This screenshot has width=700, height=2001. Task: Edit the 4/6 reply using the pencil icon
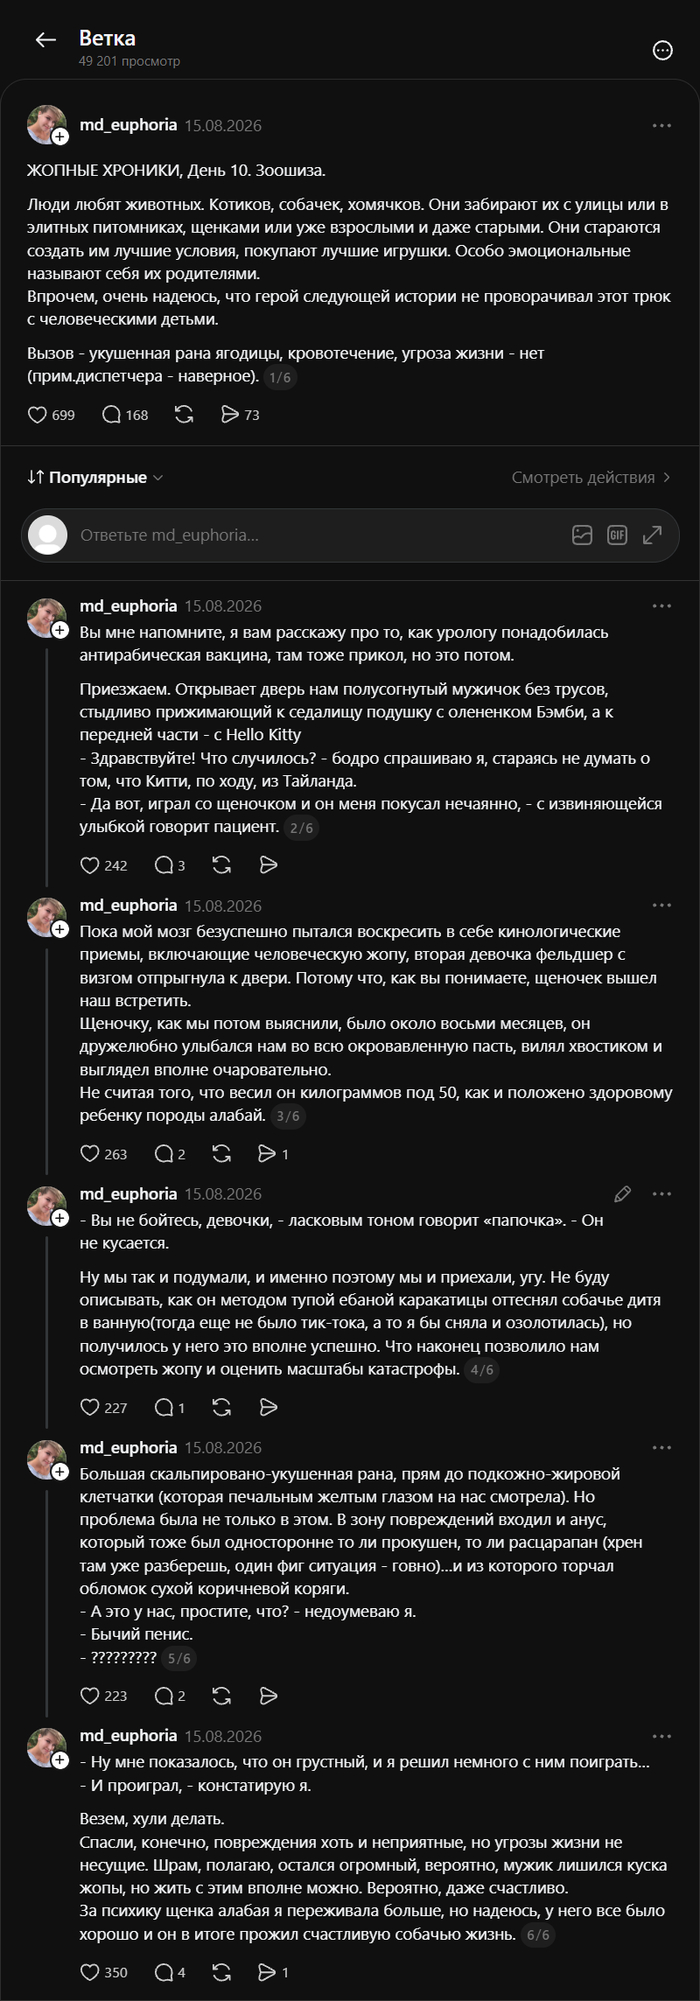pos(622,1194)
